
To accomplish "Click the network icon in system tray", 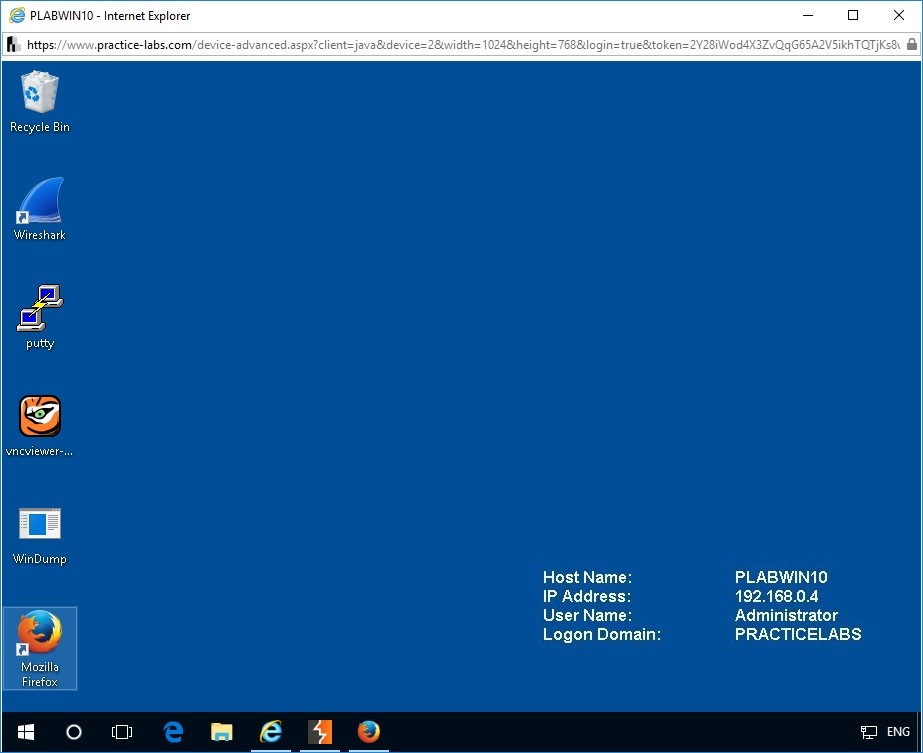I will click(x=869, y=732).
